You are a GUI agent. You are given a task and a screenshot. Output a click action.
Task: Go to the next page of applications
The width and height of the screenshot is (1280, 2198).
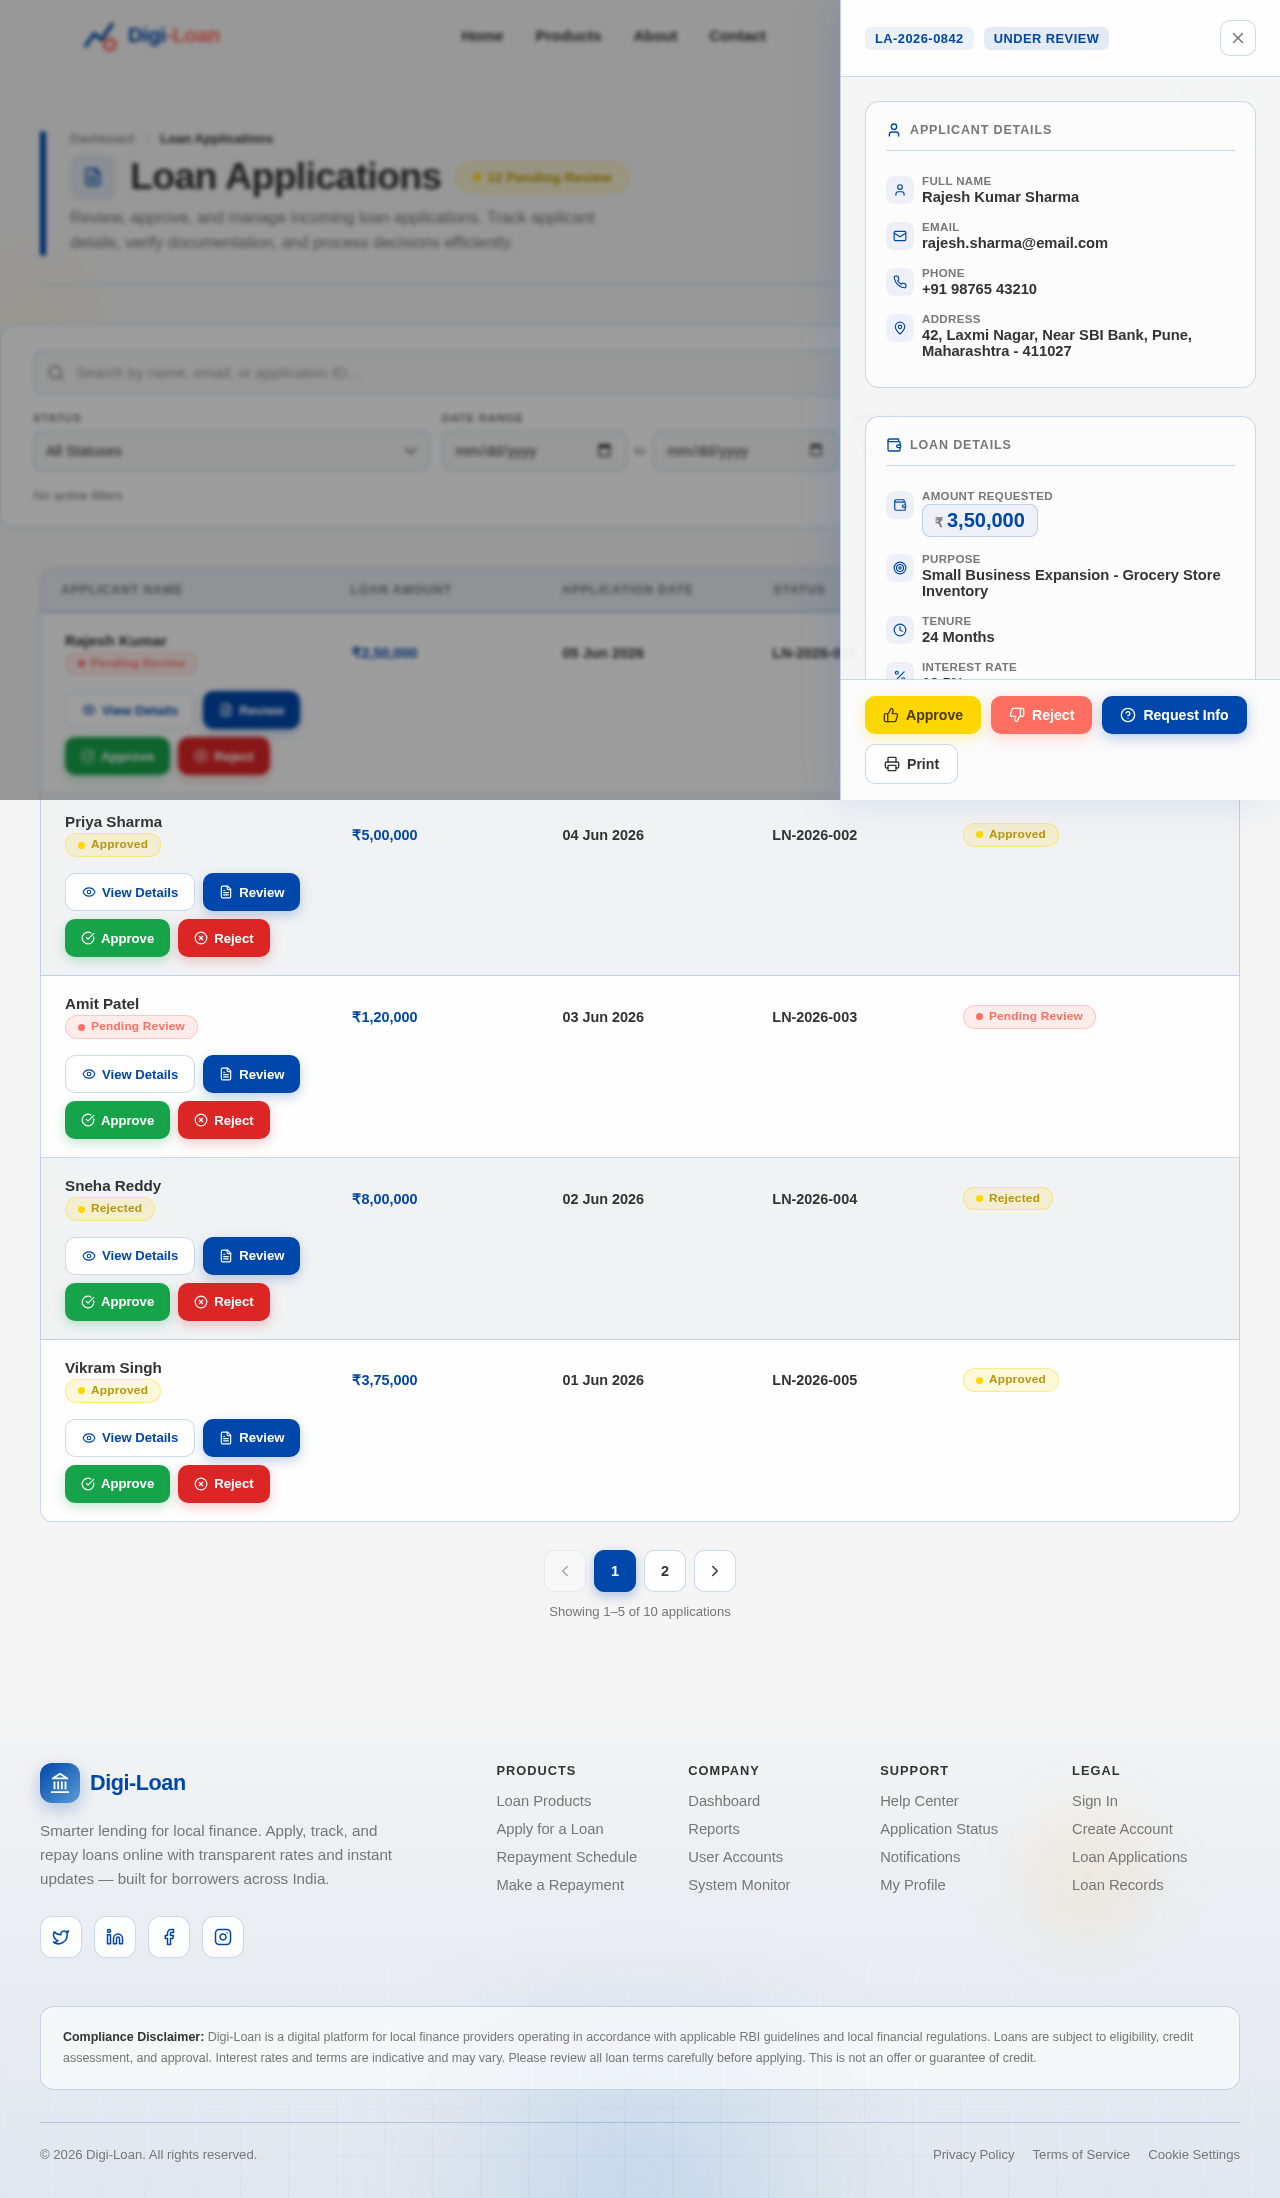point(715,1571)
